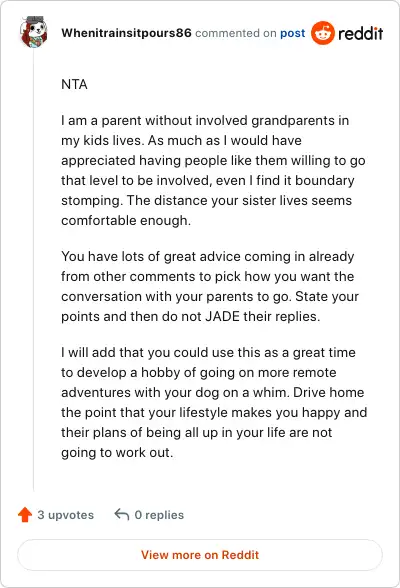
Task: Click the Reddit Snoo logo icon
Action: click(x=322, y=33)
